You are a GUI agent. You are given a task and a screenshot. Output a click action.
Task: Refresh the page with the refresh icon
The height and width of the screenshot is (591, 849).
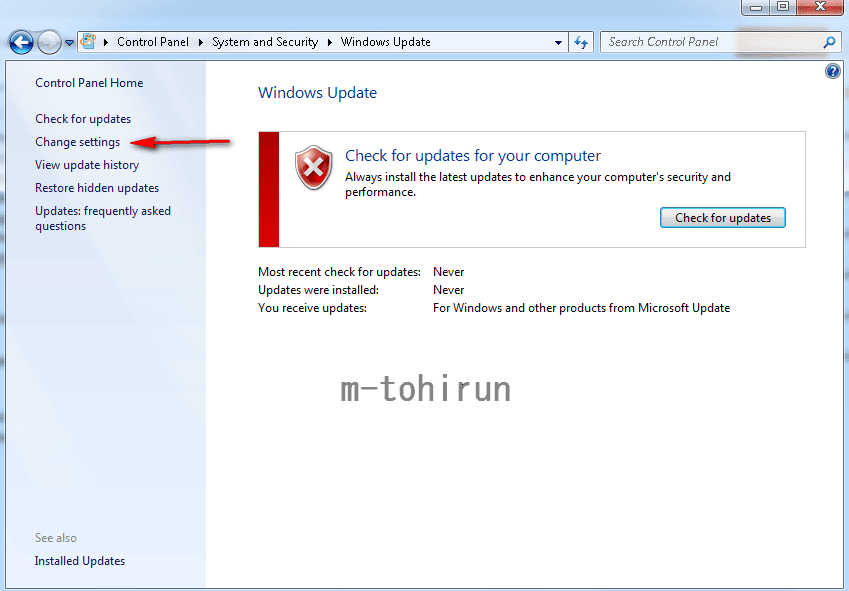pos(581,42)
